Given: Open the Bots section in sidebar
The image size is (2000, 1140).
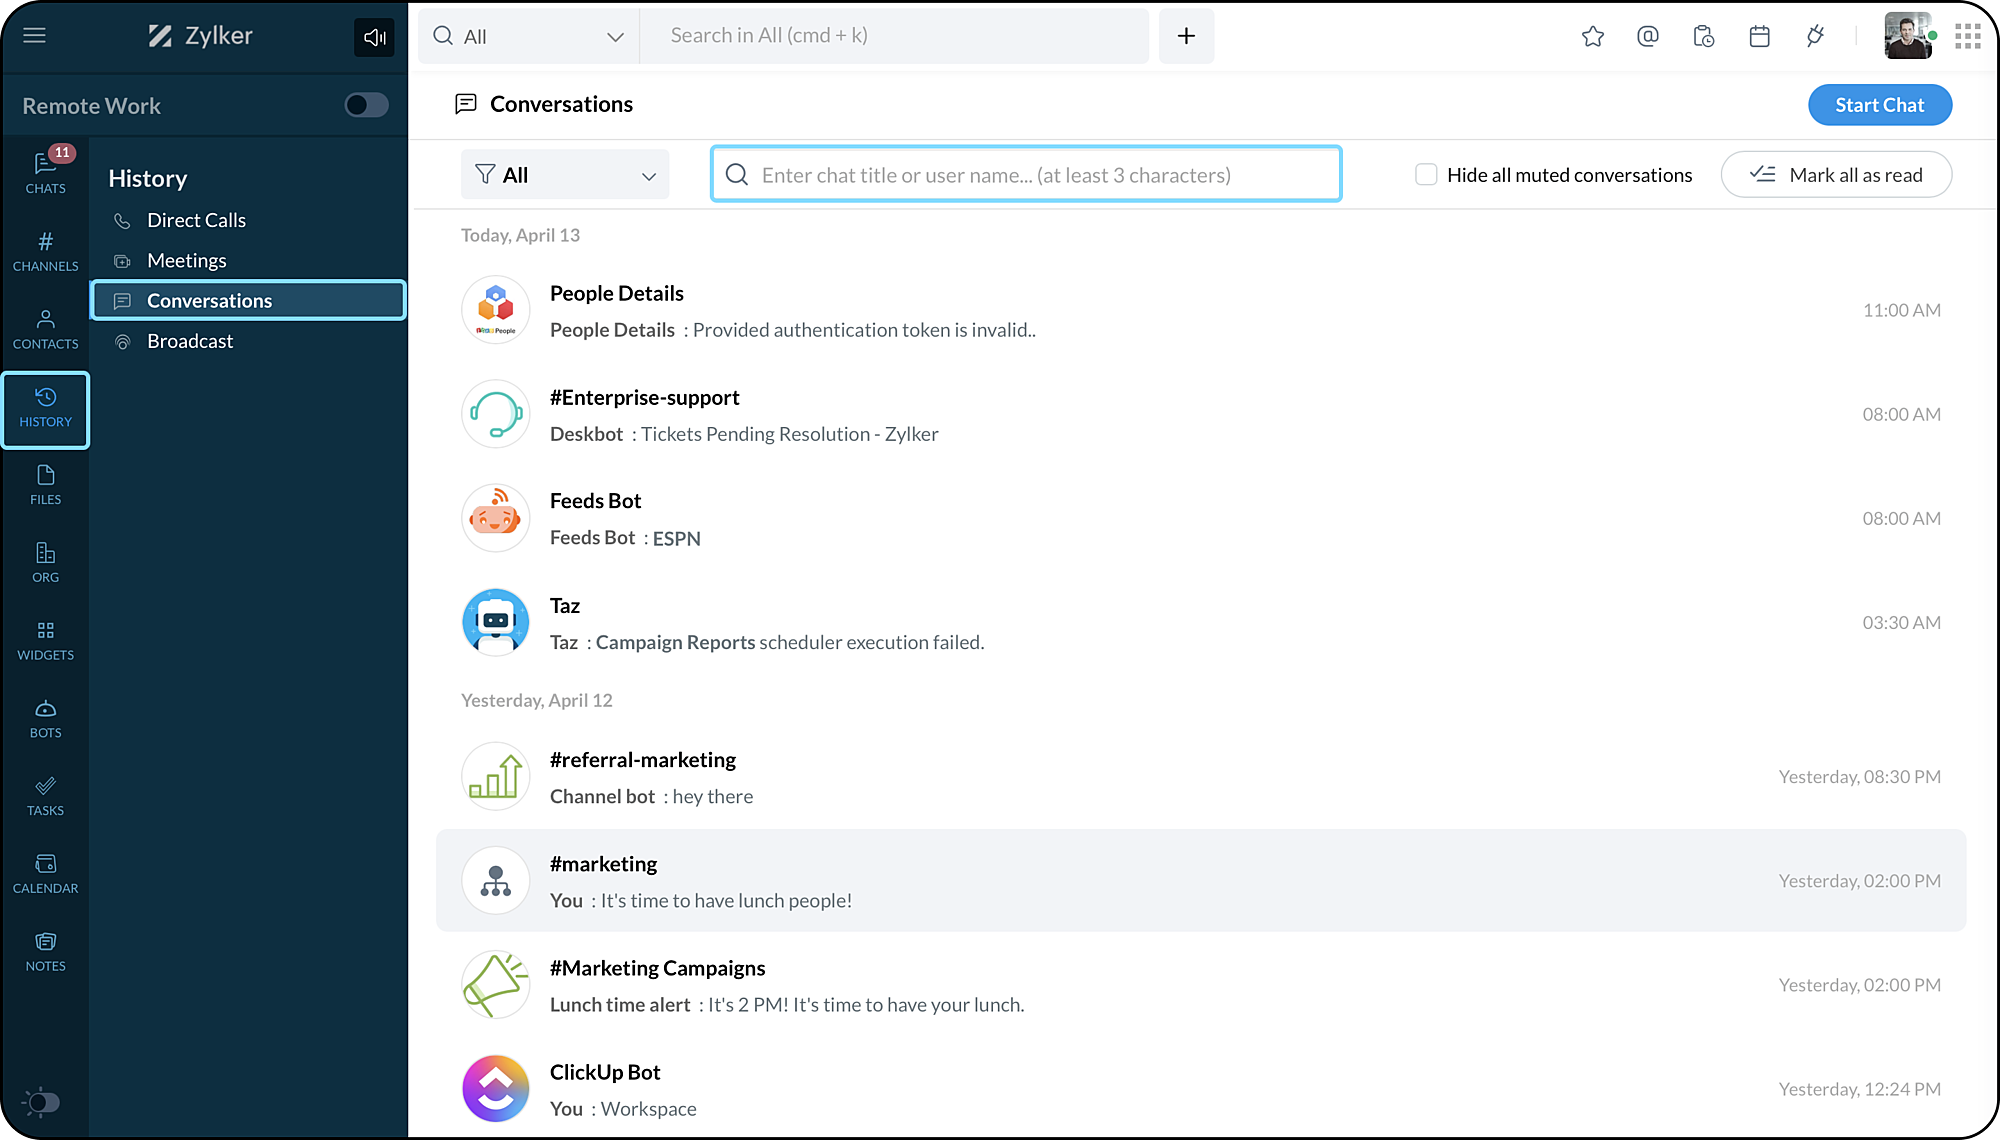Looking at the screenshot, I should click(45, 718).
